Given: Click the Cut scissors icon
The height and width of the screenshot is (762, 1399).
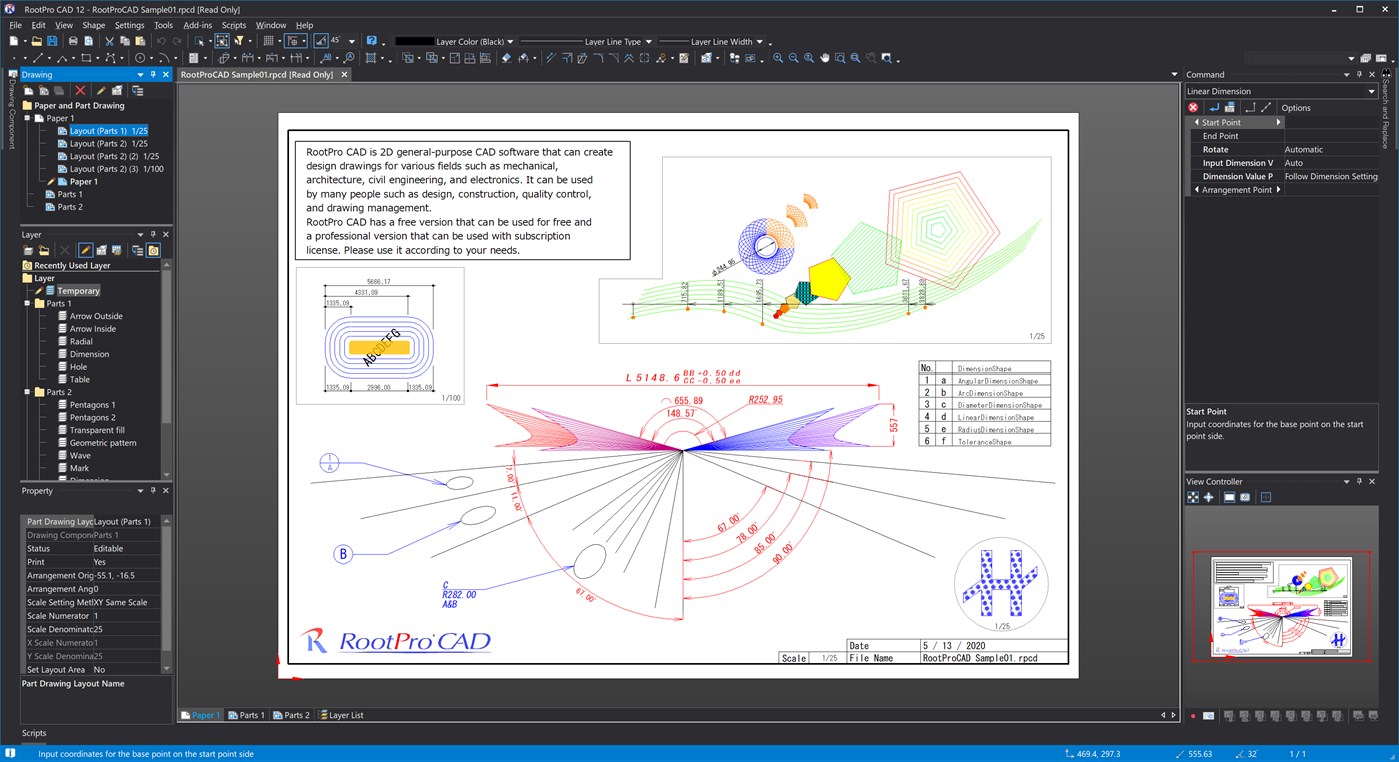Looking at the screenshot, I should [x=110, y=41].
